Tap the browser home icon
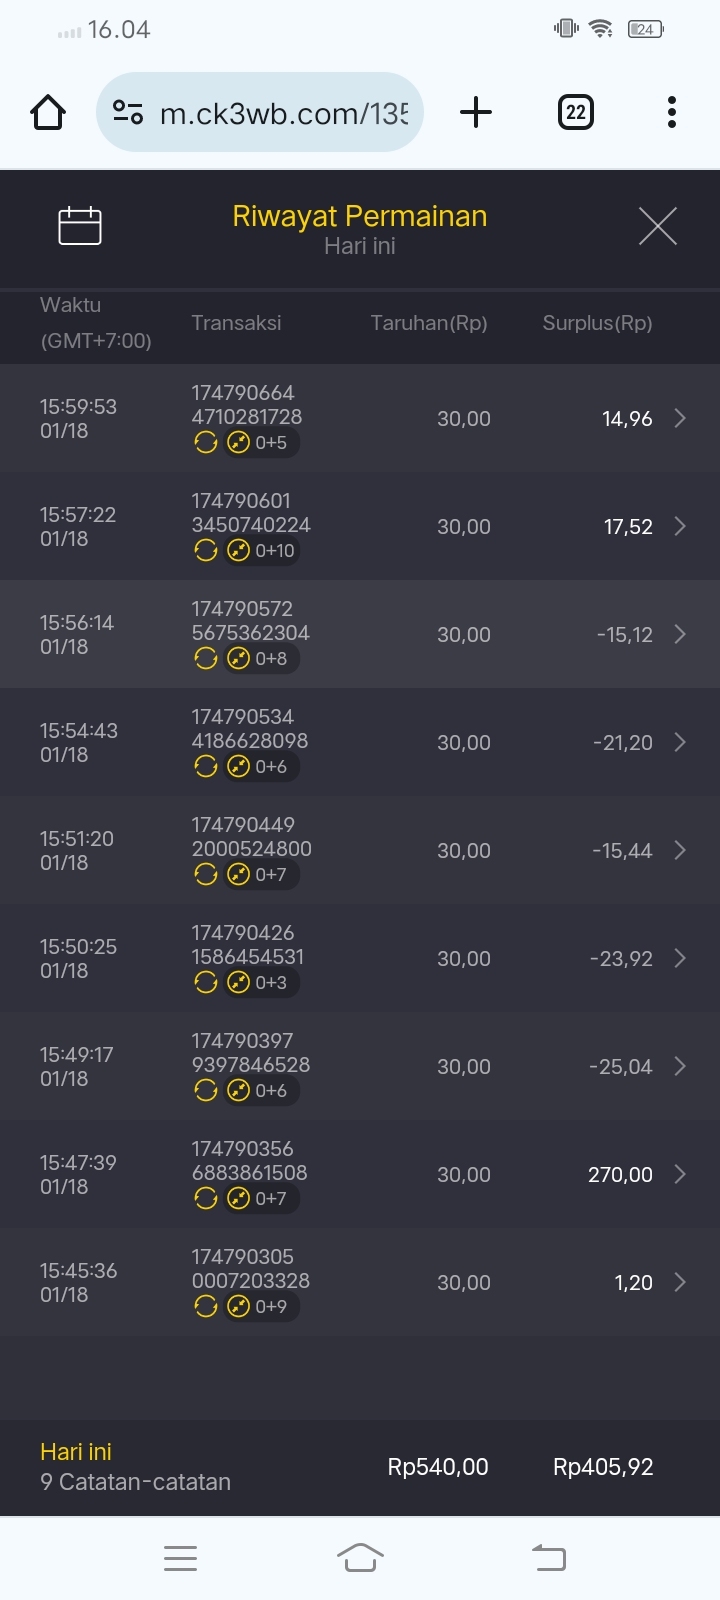The width and height of the screenshot is (720, 1600). click(48, 112)
